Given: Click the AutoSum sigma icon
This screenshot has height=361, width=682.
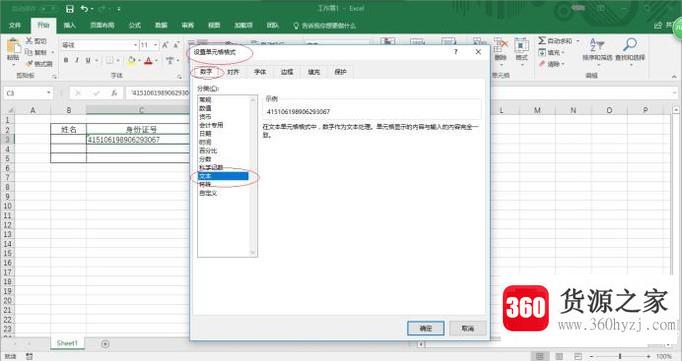Looking at the screenshot, I should [x=542, y=40].
